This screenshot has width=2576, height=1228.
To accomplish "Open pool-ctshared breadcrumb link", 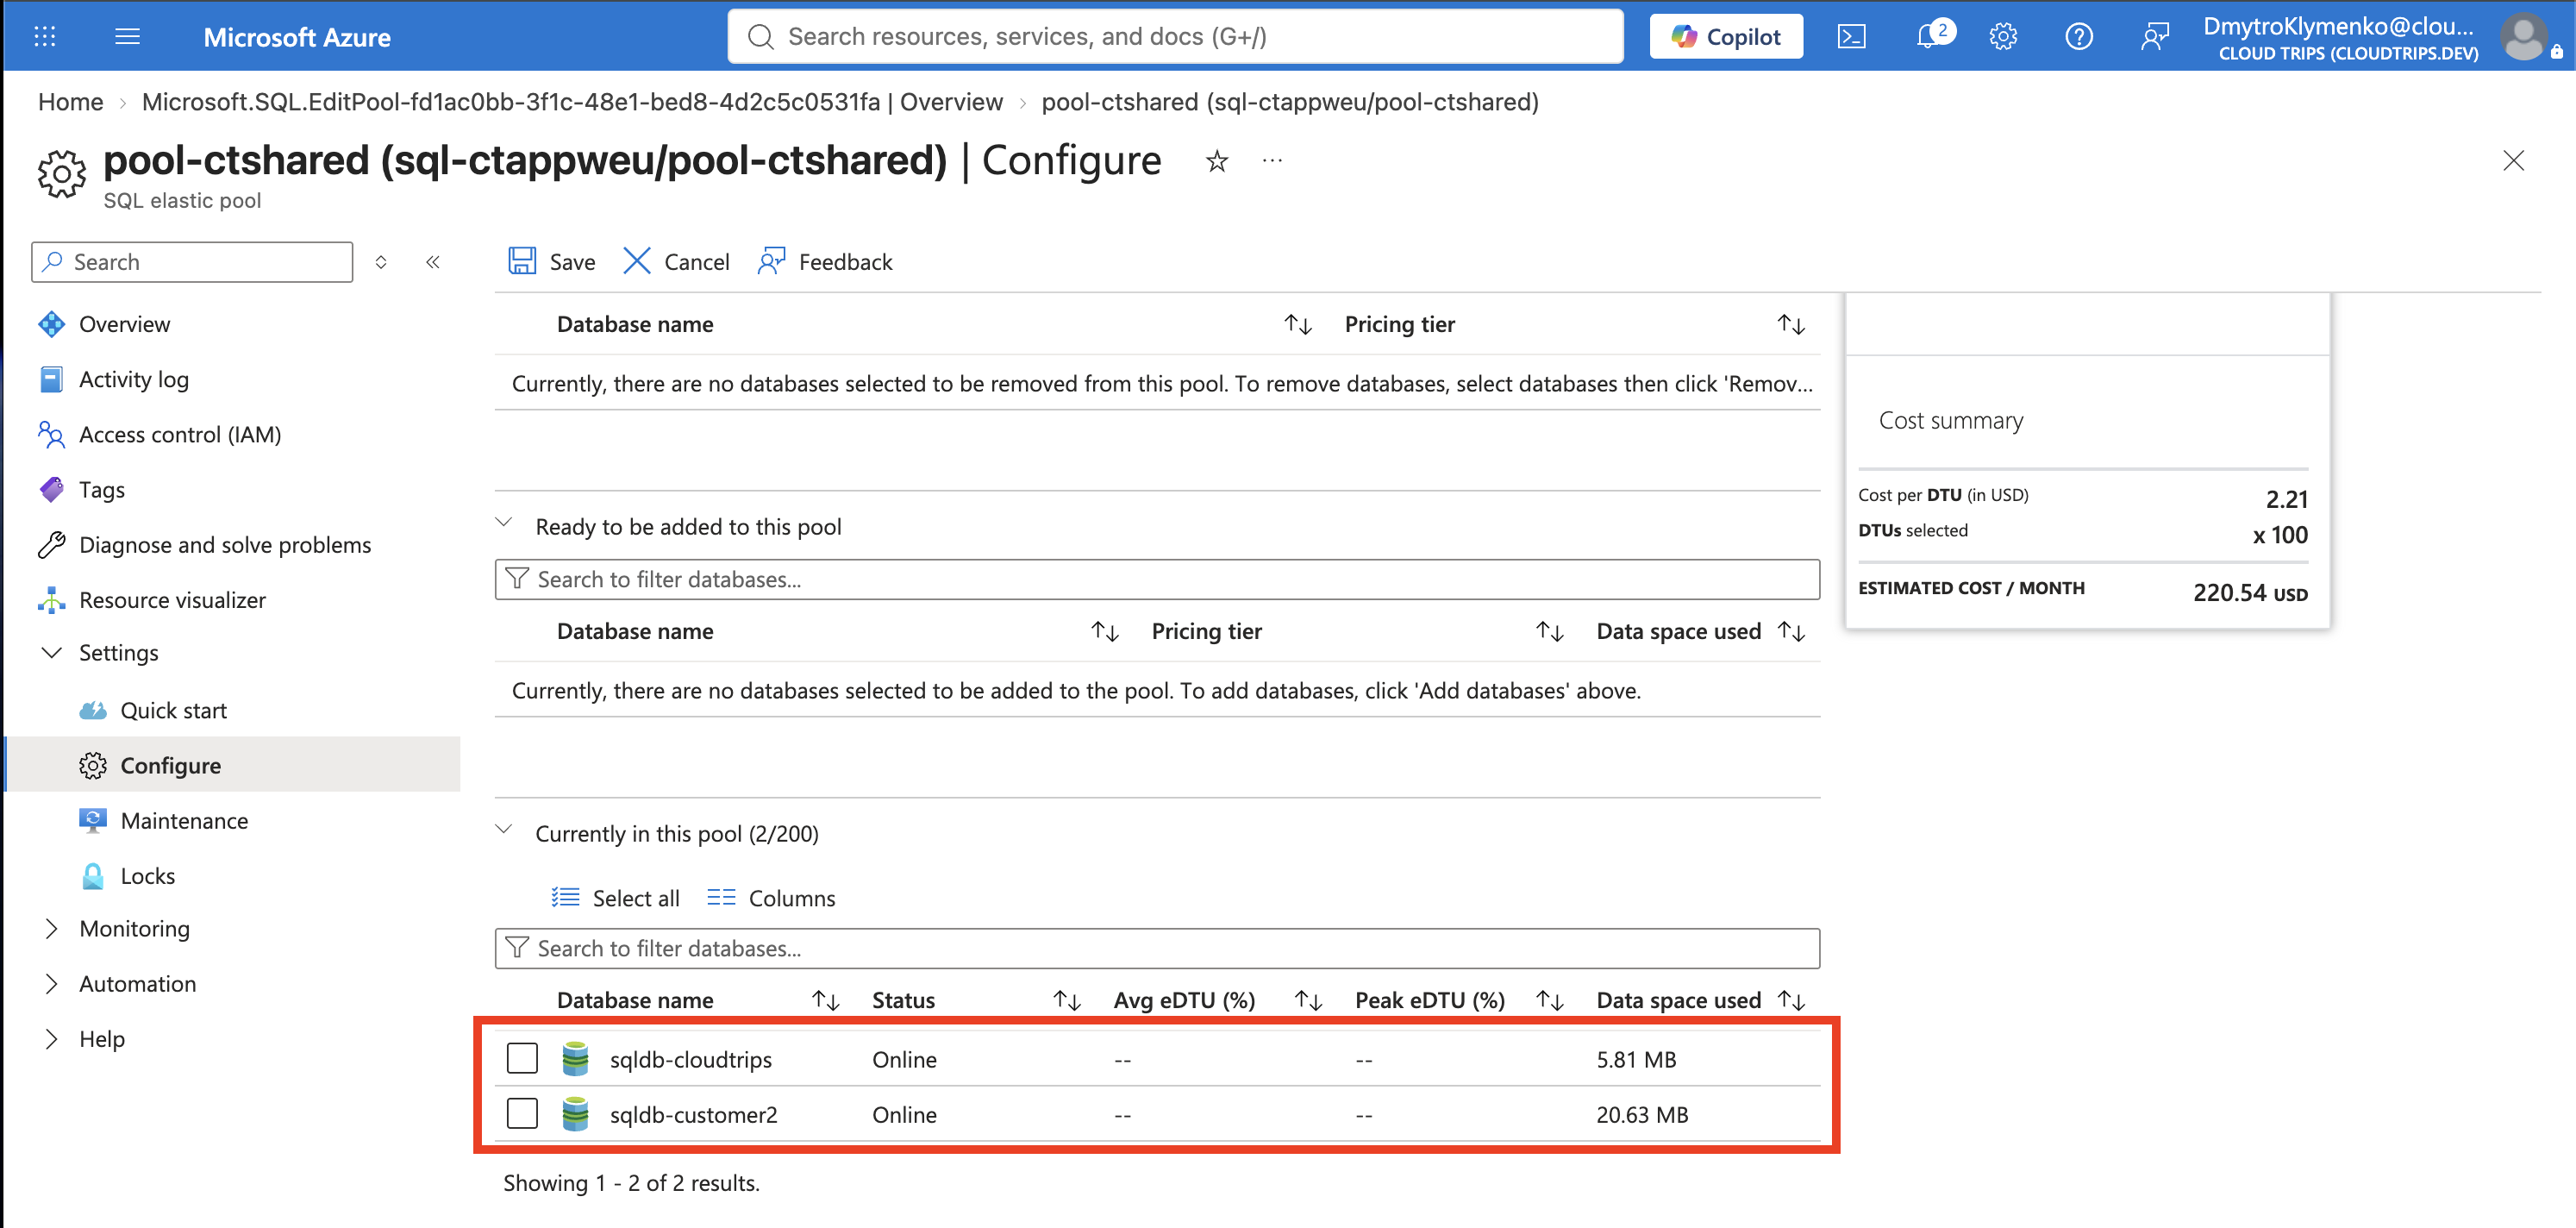I will [1290, 102].
